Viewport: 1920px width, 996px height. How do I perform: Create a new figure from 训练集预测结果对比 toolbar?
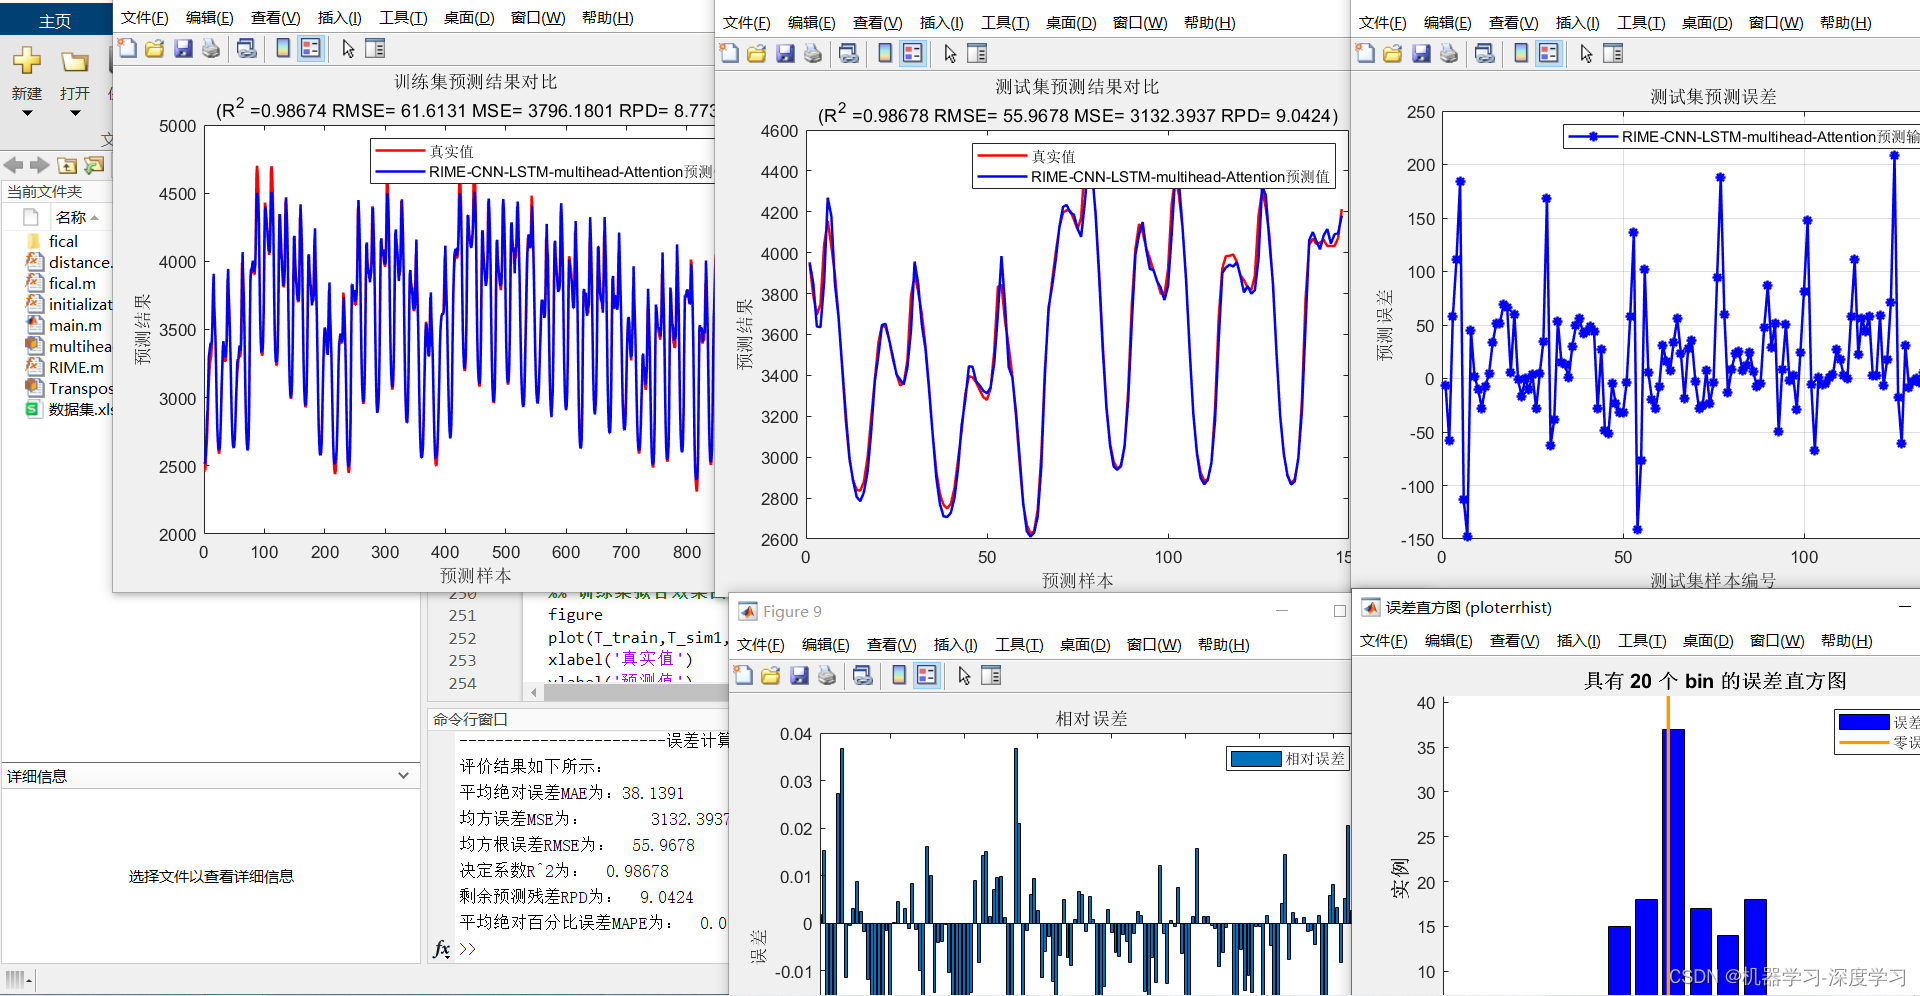point(127,48)
